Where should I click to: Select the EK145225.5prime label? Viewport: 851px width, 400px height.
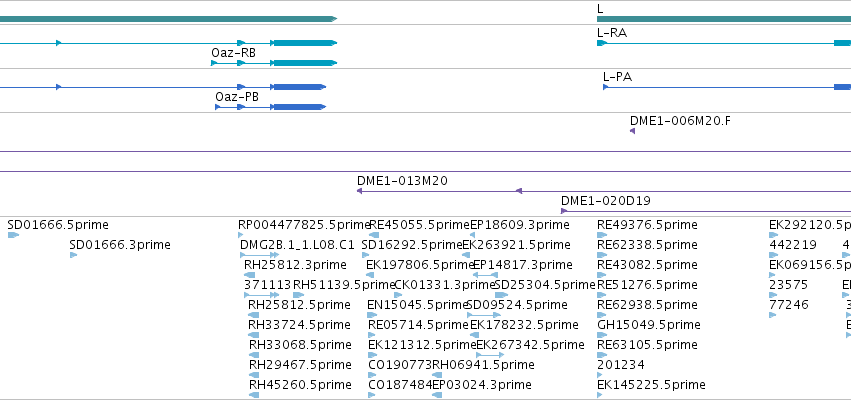[x=651, y=385]
